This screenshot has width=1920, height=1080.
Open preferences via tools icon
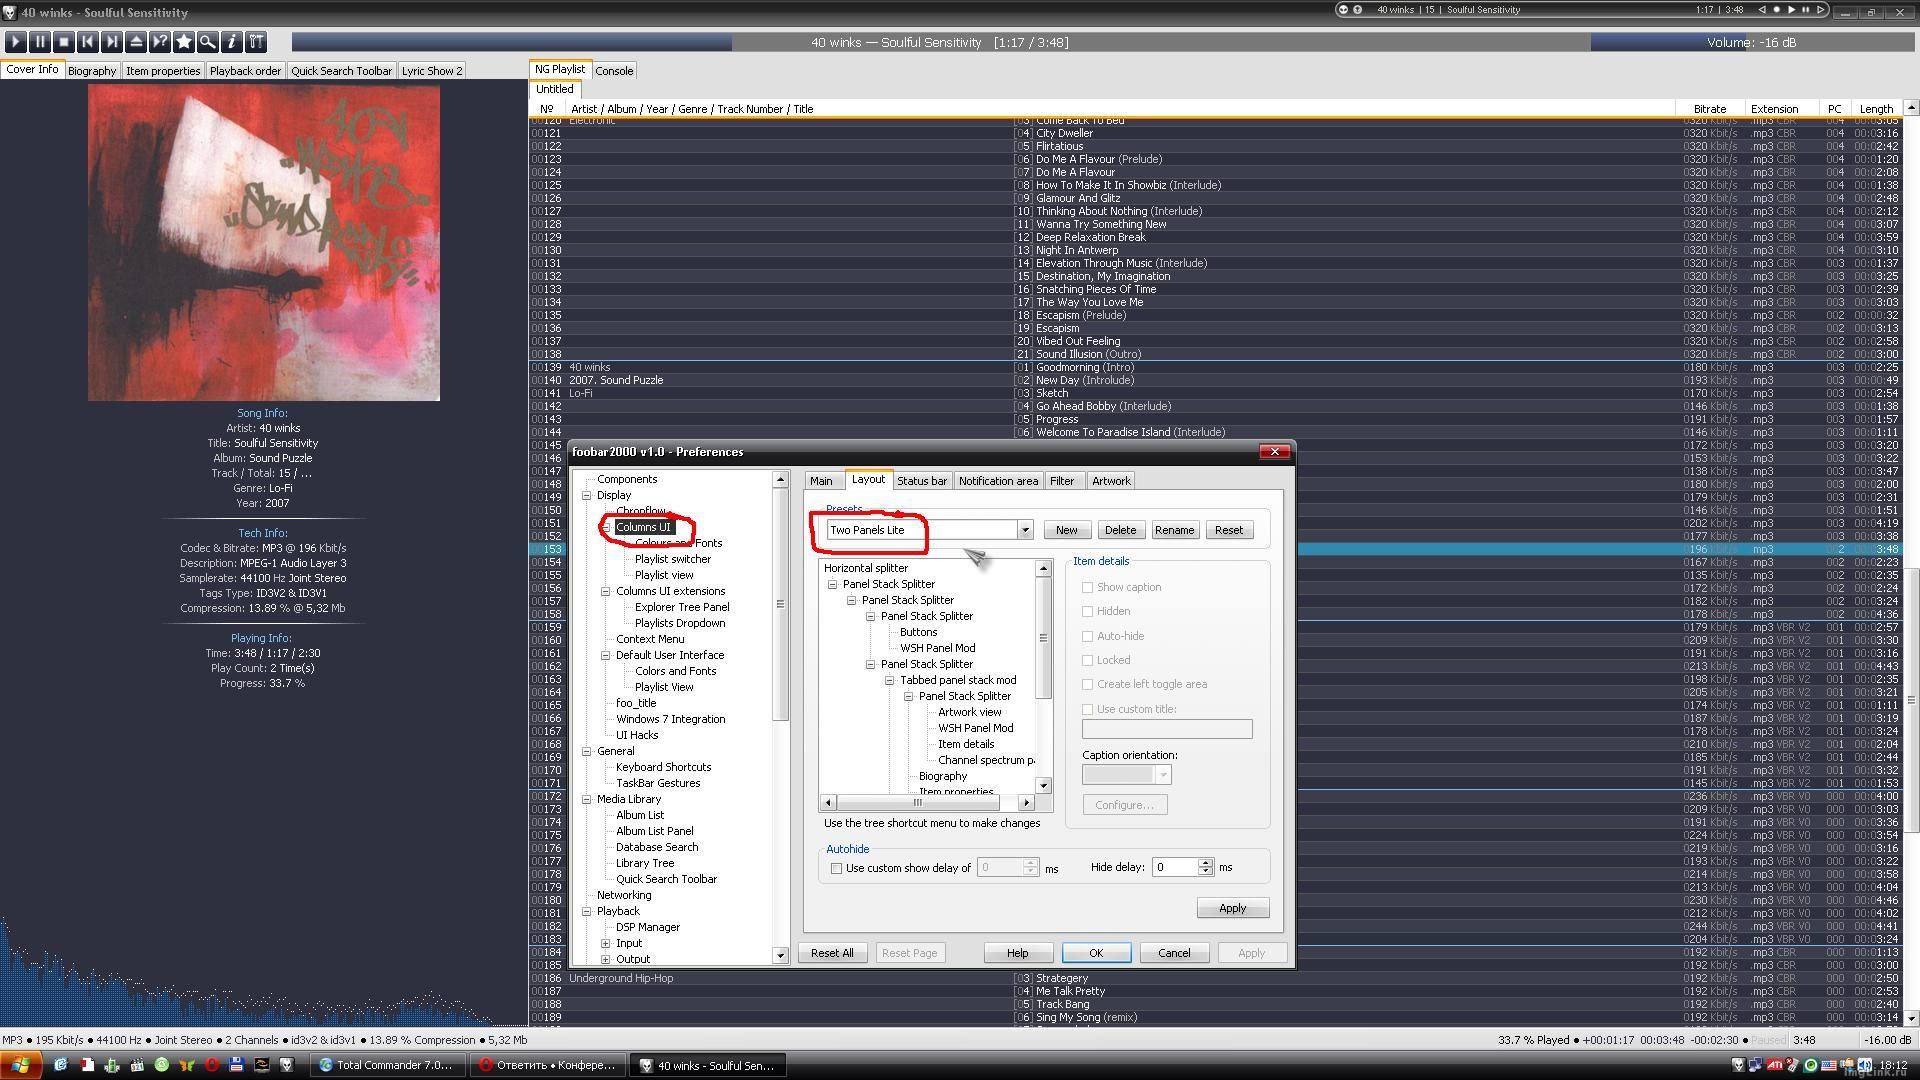[256, 42]
